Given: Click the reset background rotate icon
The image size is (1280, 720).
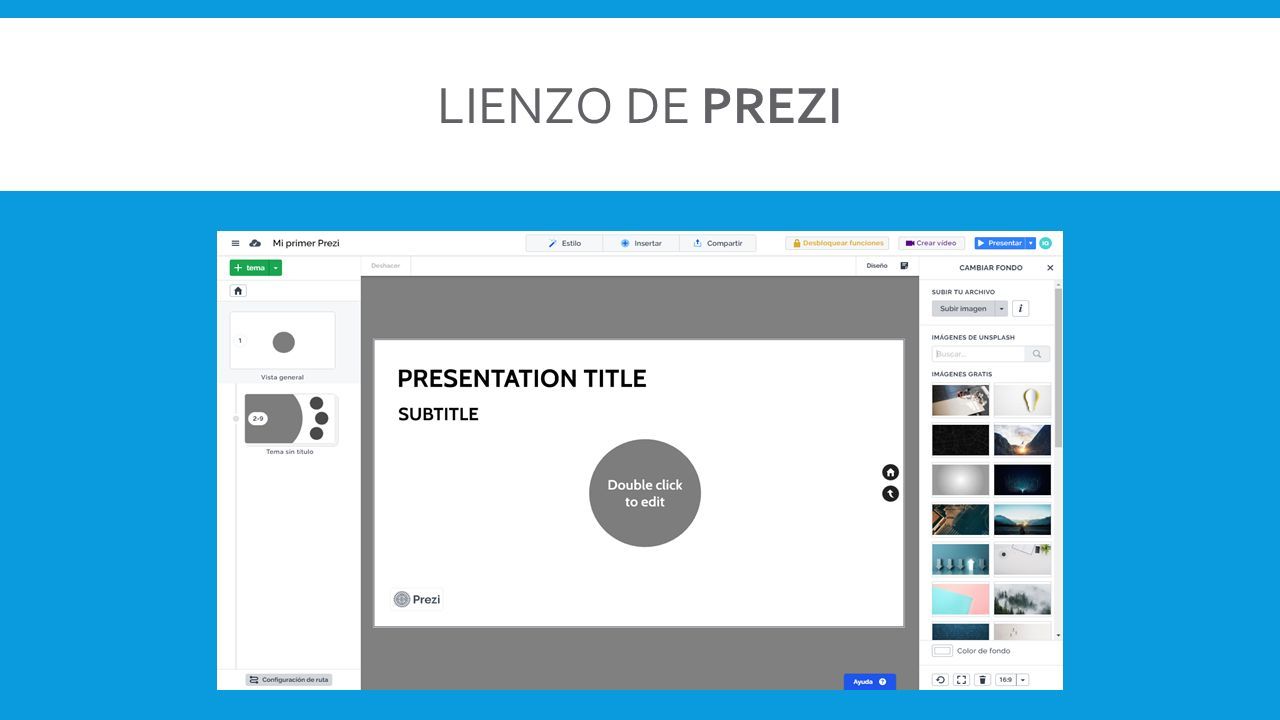Looking at the screenshot, I should pos(940,680).
